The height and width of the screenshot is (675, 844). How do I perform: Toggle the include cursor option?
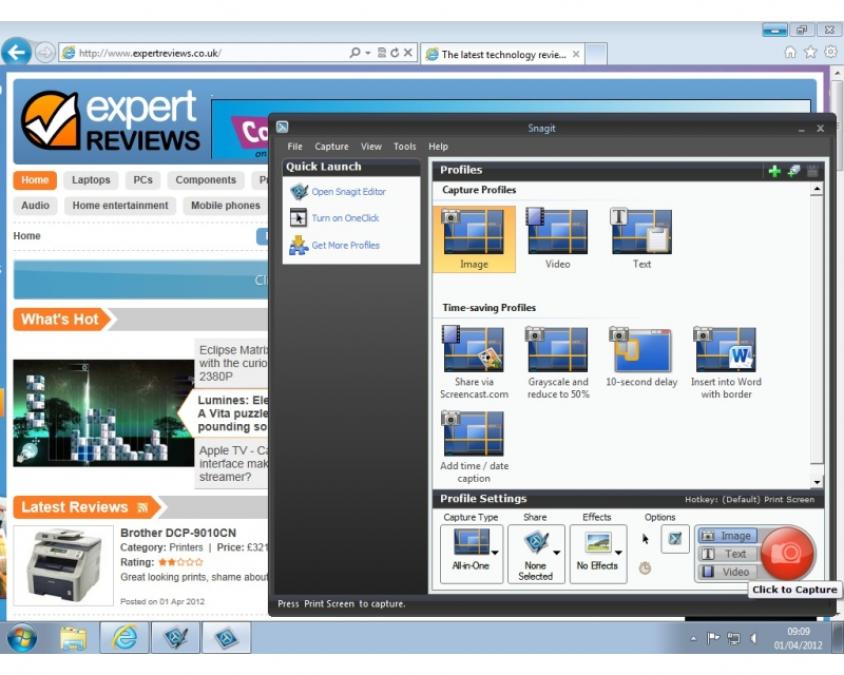(x=645, y=539)
